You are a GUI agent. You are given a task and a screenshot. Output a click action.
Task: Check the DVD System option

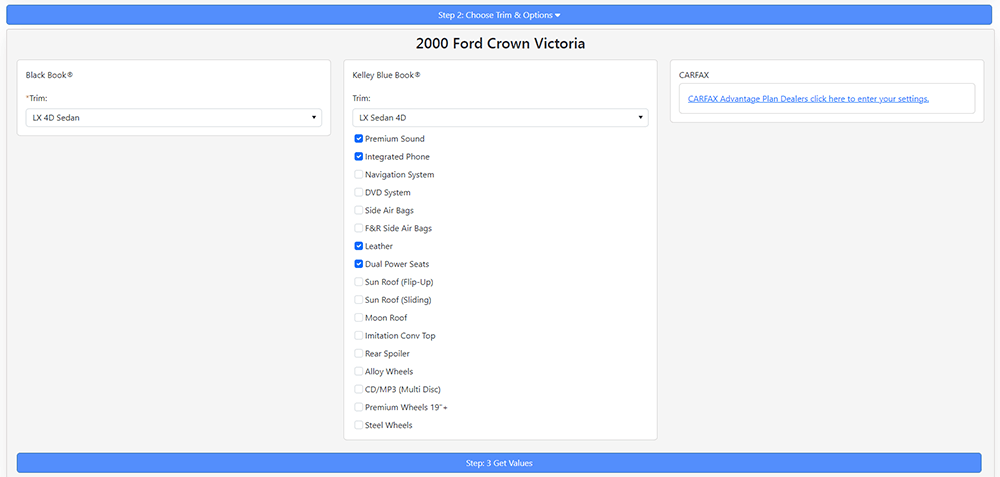[359, 193]
